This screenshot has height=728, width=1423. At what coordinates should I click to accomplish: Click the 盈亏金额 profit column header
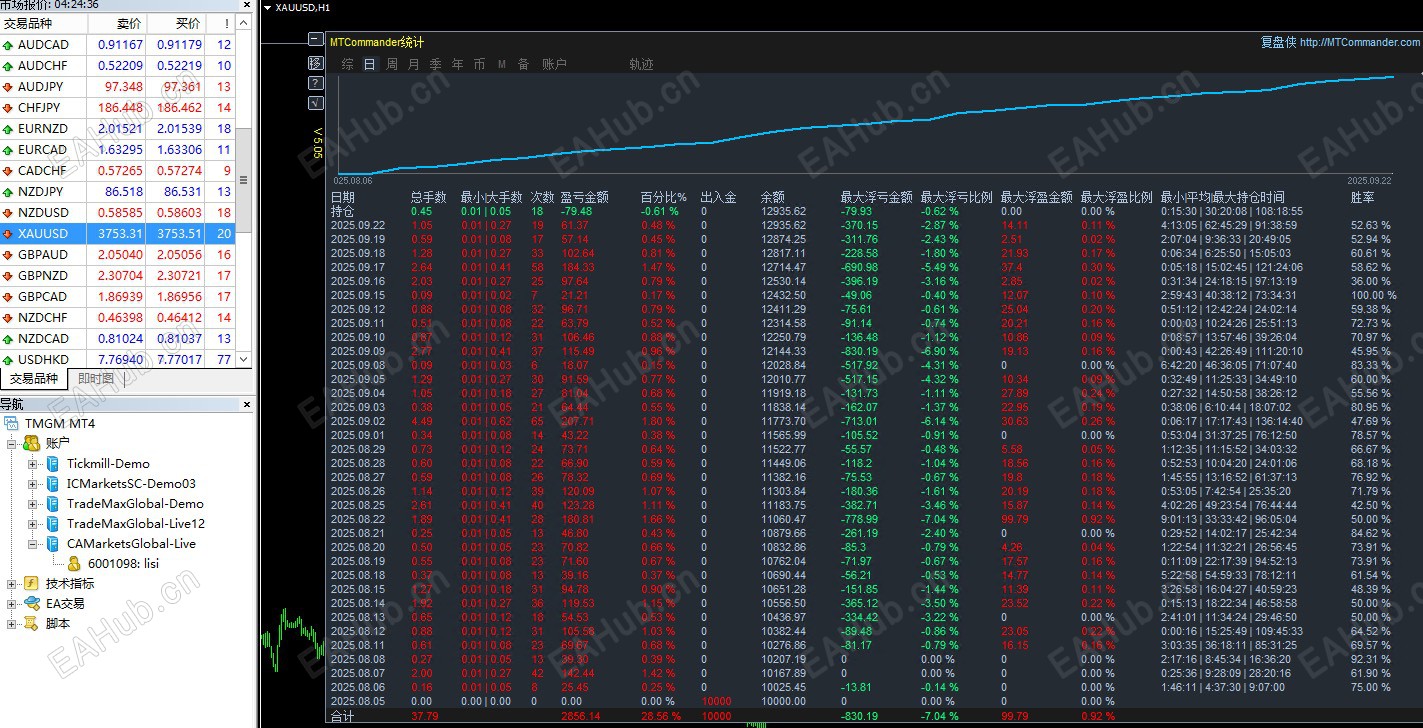coord(584,197)
